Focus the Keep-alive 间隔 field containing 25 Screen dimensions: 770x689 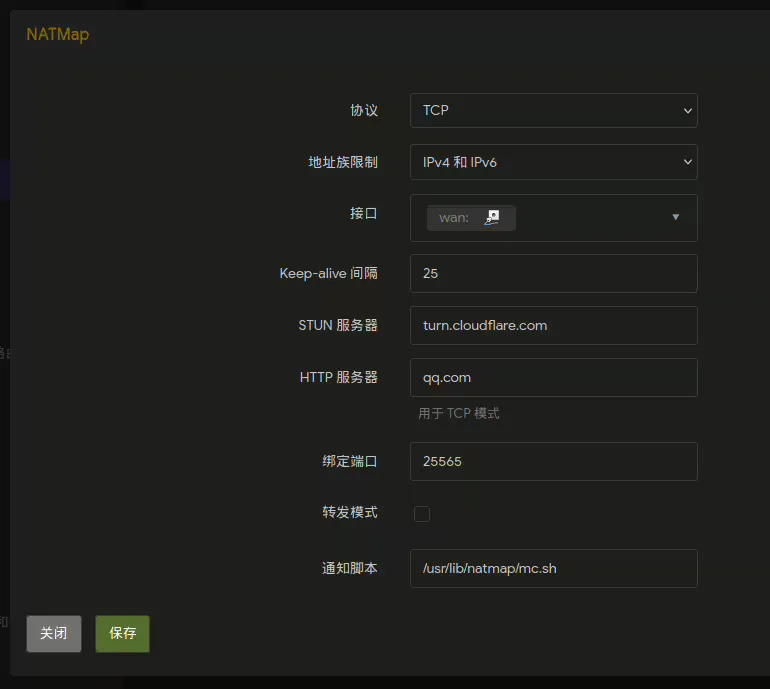click(x=553, y=273)
